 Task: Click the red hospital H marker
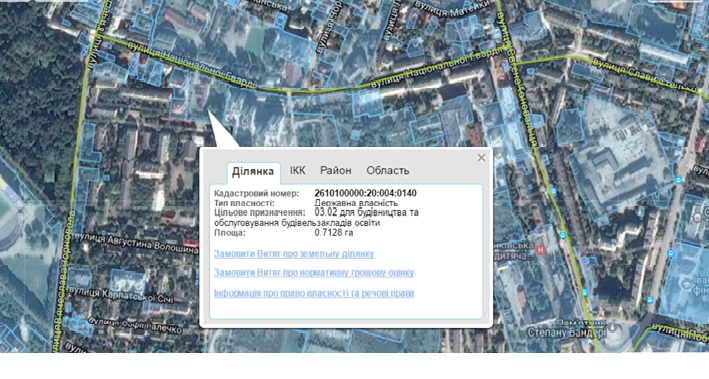pos(540,249)
